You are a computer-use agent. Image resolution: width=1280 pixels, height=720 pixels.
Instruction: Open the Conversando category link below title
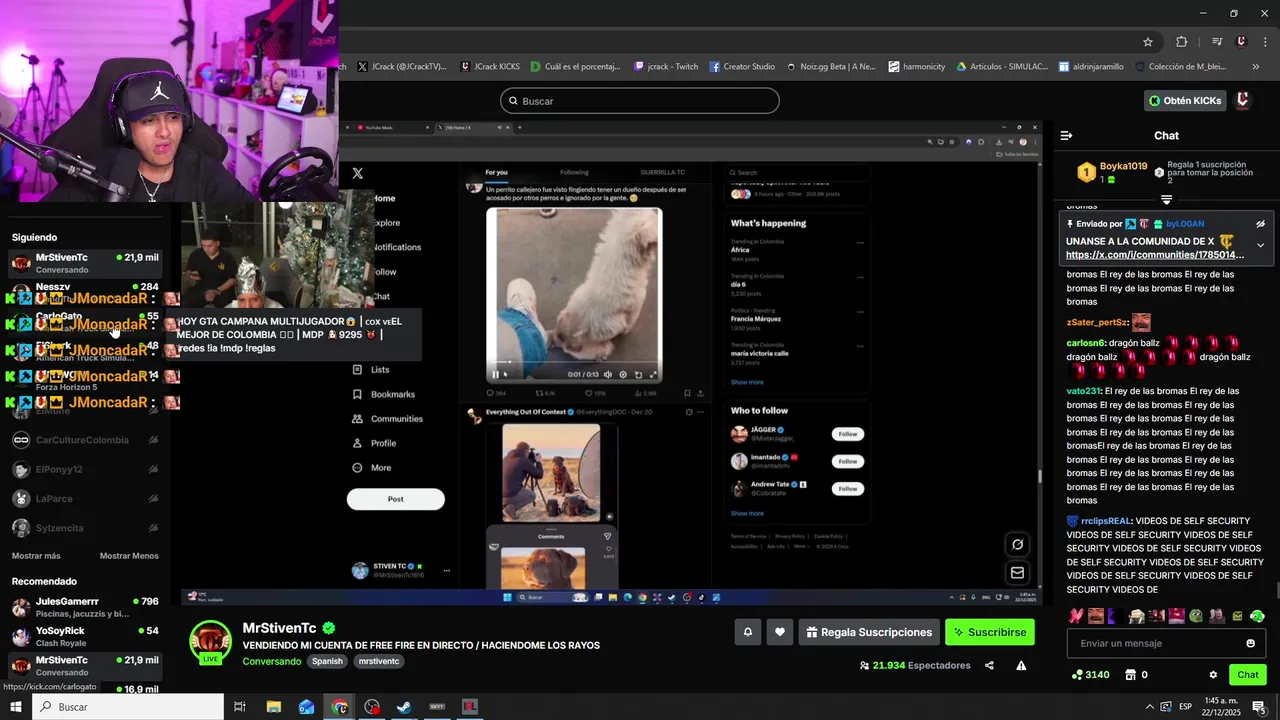click(x=272, y=662)
